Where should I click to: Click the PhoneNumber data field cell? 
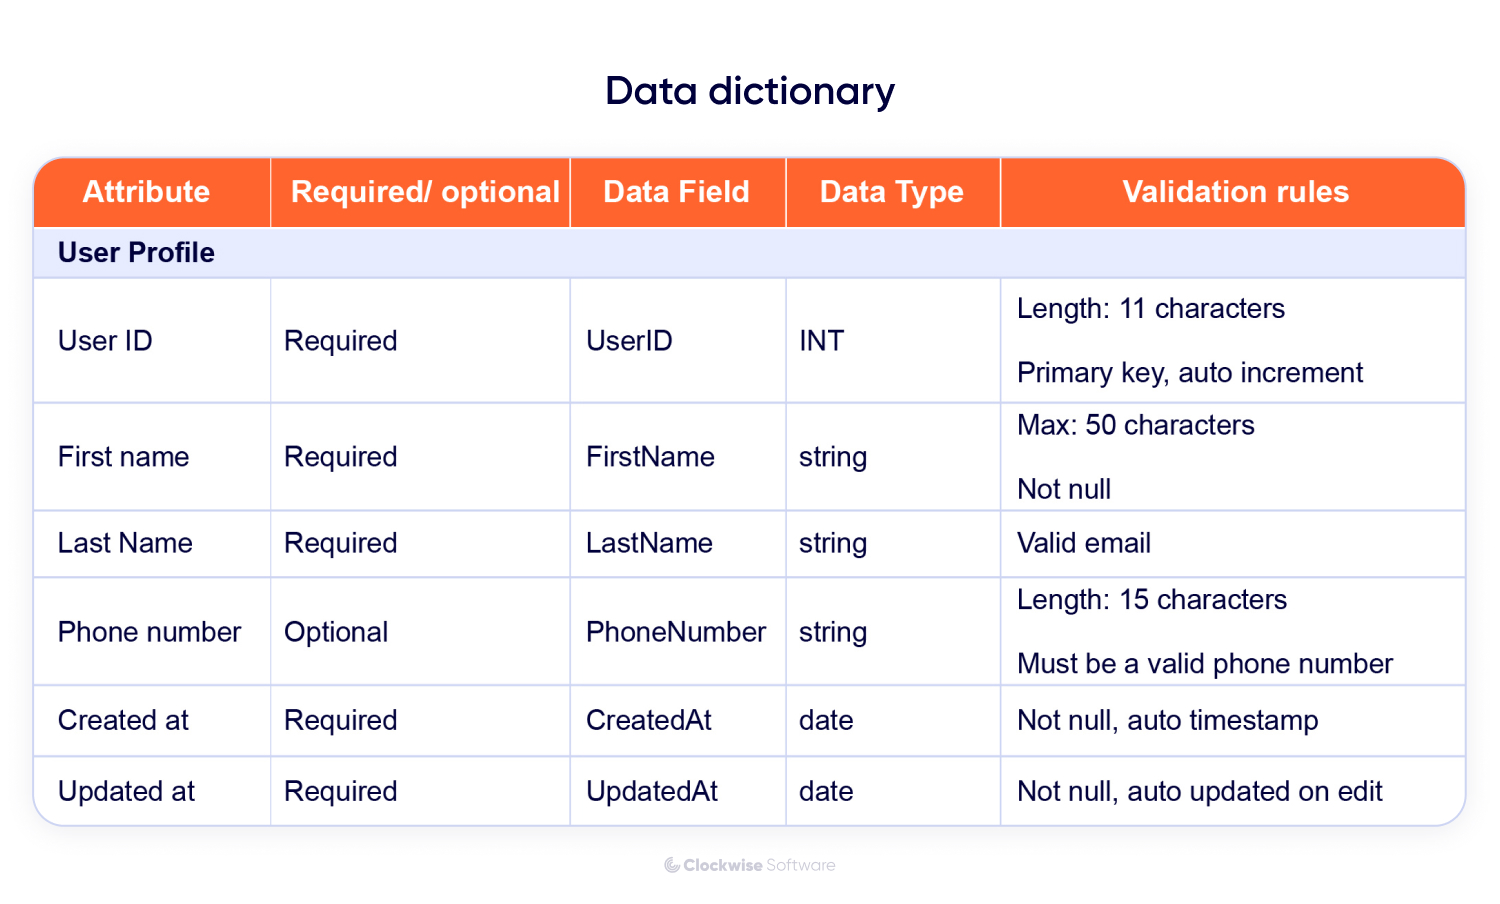click(x=676, y=632)
